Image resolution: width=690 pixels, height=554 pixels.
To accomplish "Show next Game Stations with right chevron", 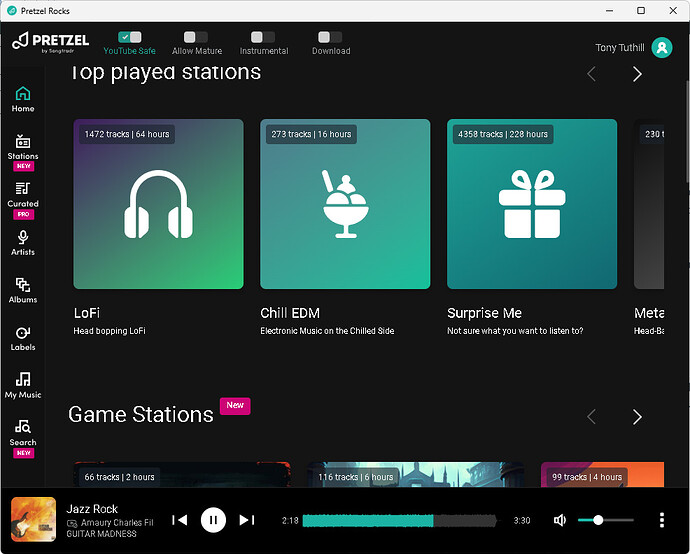I will (x=637, y=416).
